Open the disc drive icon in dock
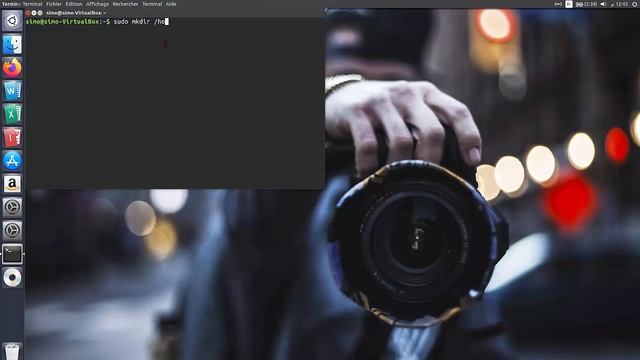The image size is (640, 360). (12, 278)
